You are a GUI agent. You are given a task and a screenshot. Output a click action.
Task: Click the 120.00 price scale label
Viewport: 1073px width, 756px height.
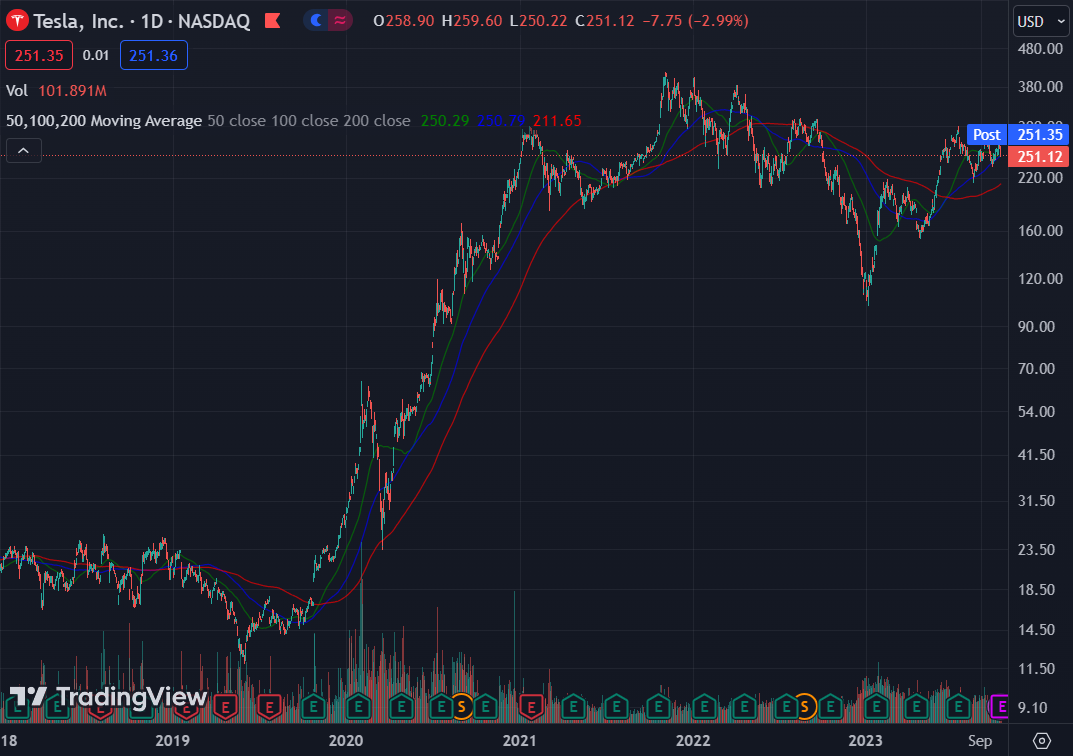pos(1040,278)
